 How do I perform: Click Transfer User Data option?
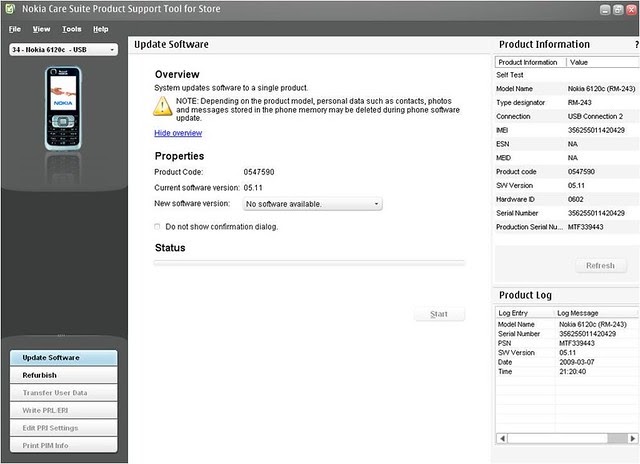tap(63, 393)
